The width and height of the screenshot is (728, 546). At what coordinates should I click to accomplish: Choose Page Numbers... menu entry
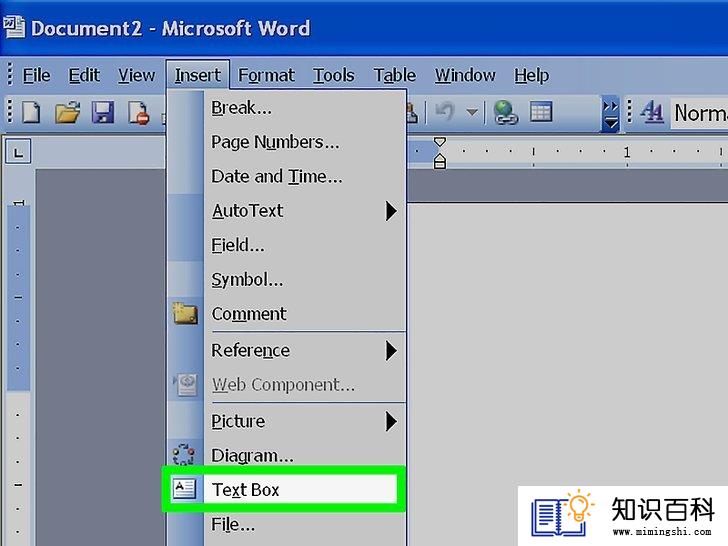[x=286, y=142]
